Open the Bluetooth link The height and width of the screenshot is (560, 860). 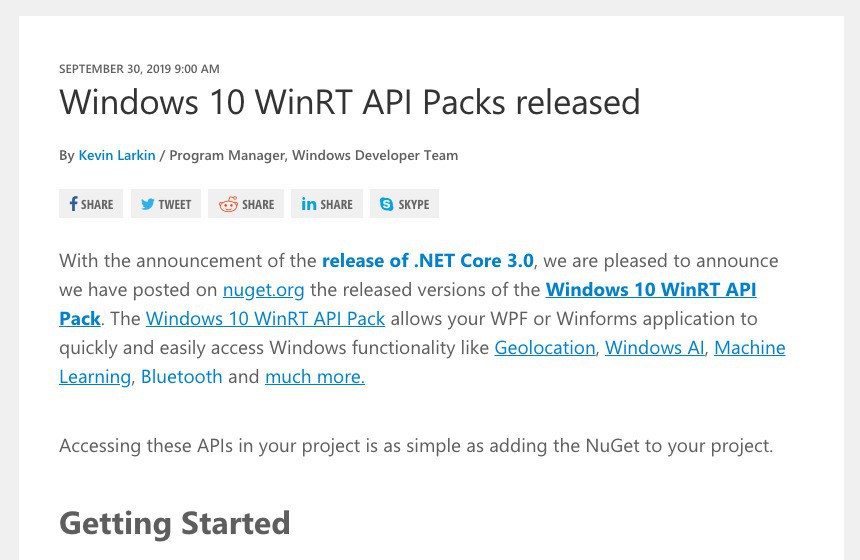pos(181,377)
